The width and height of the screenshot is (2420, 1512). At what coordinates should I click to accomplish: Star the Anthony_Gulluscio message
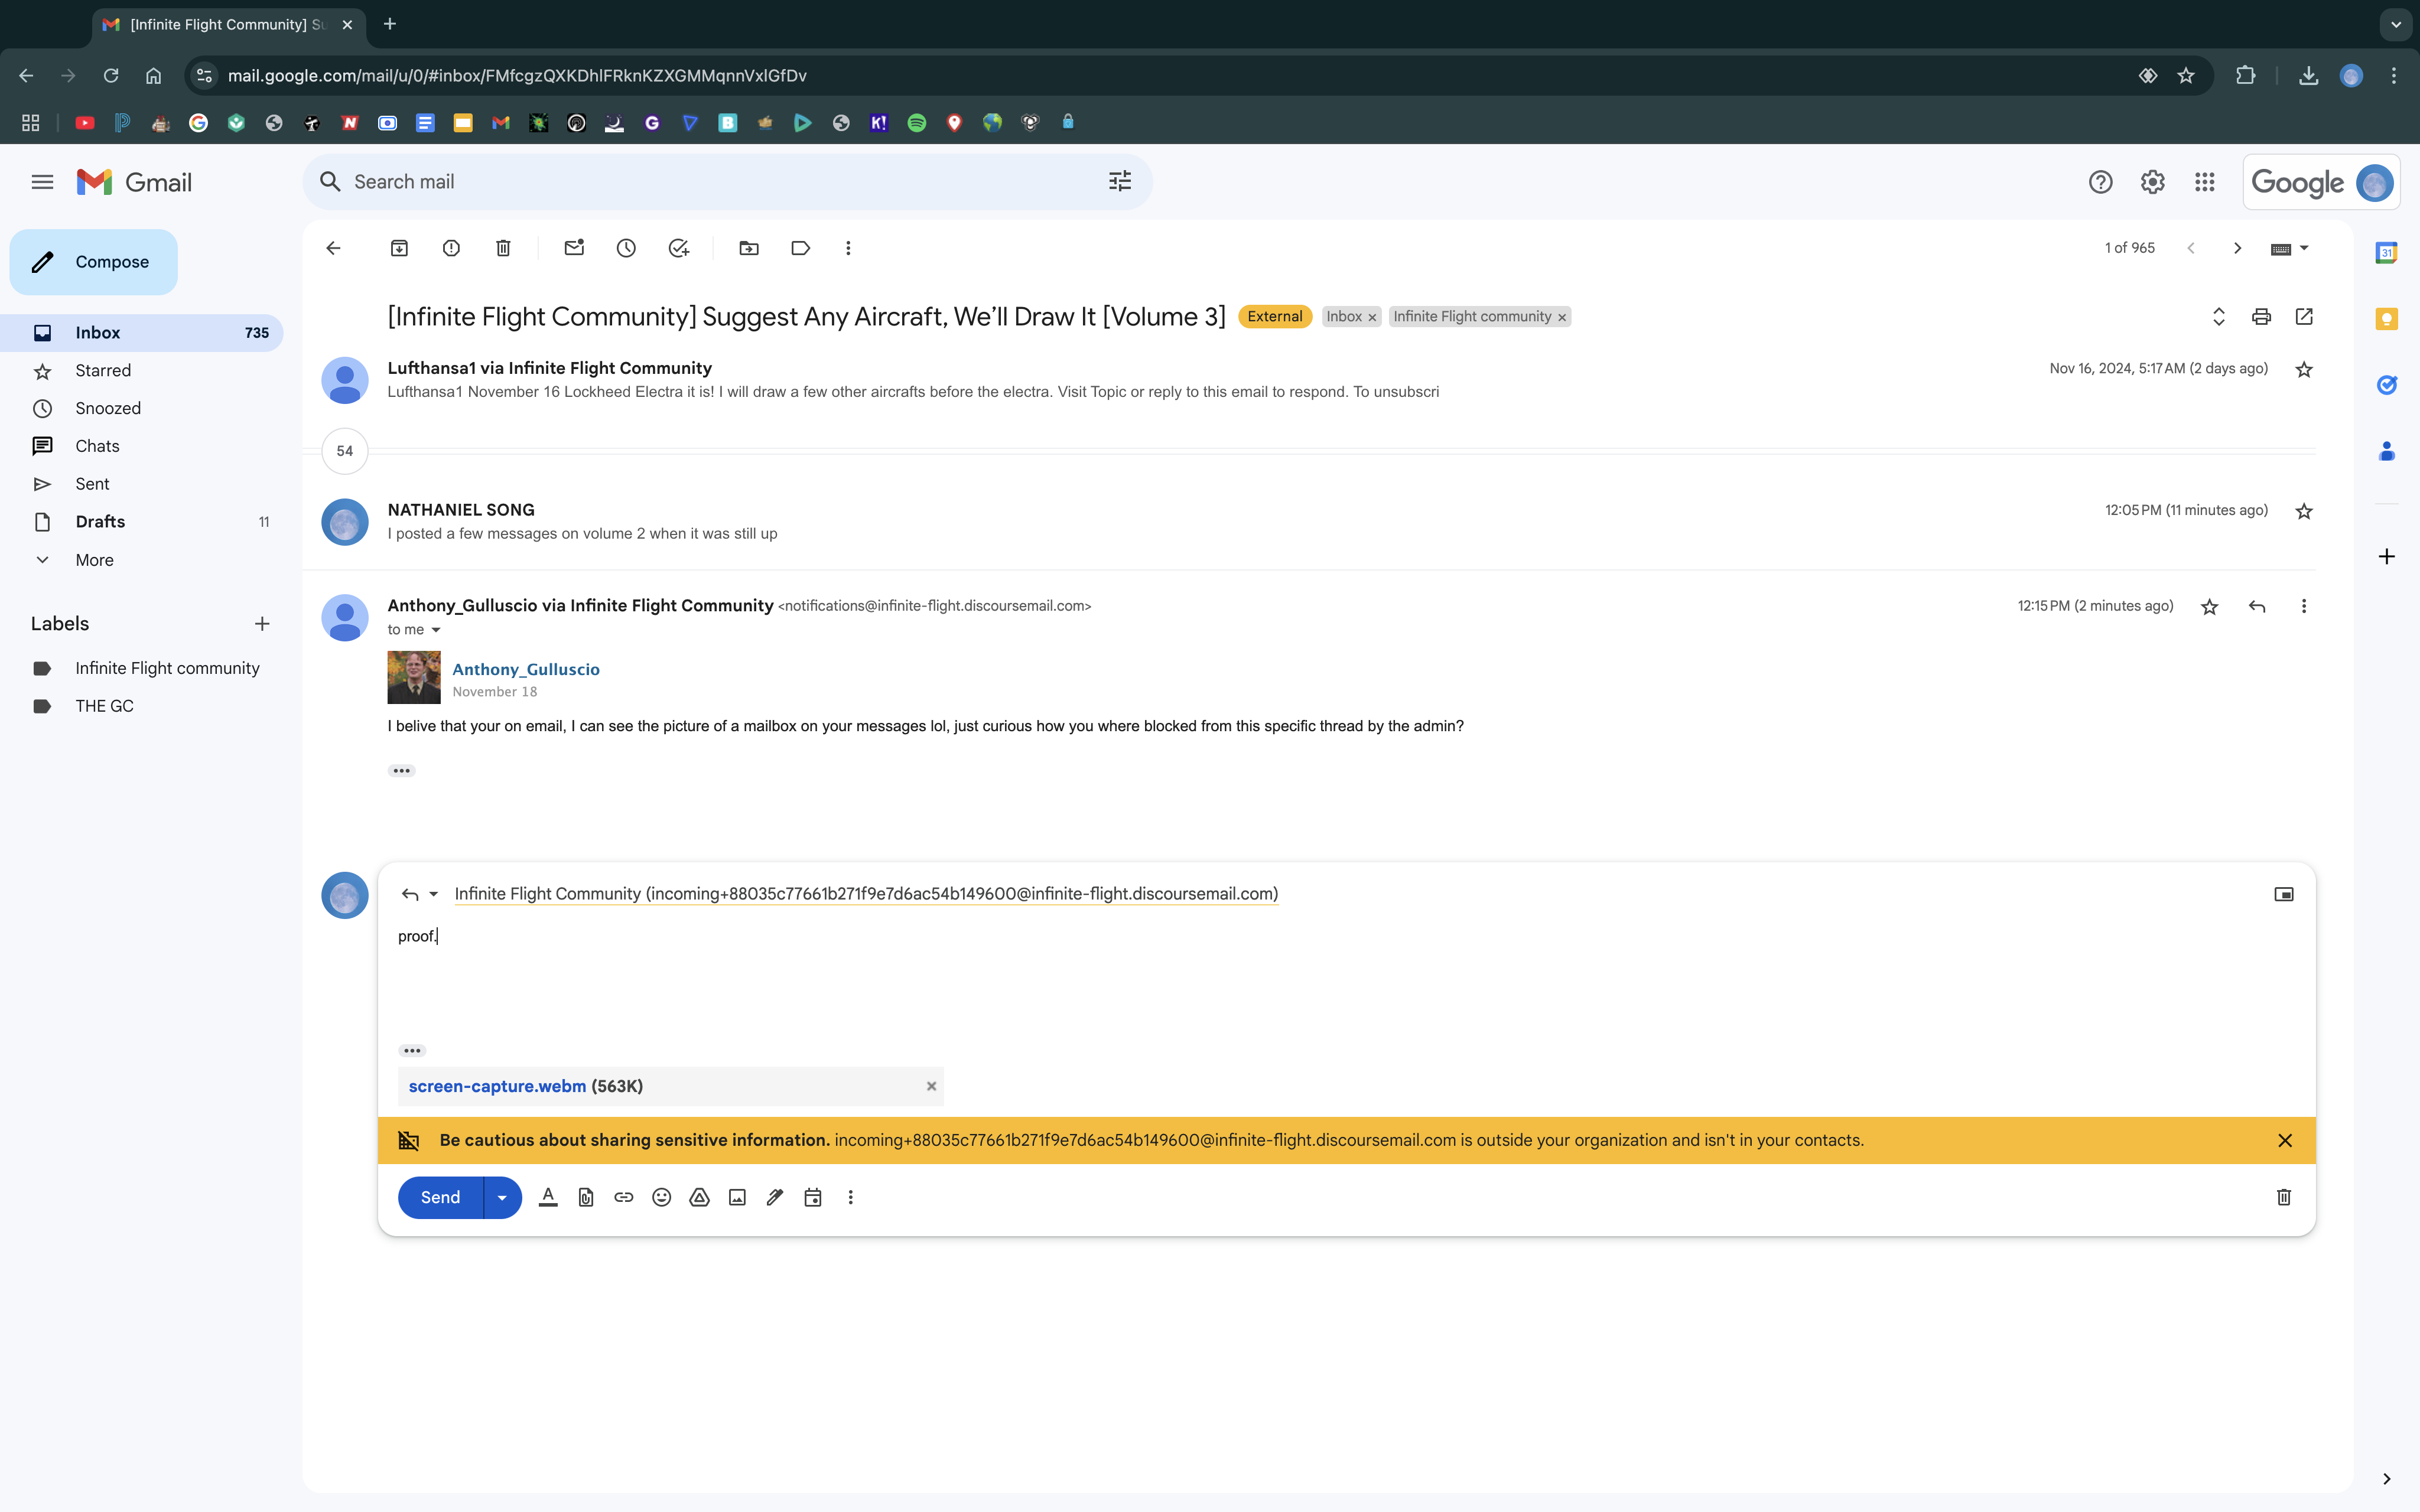pos(2209,607)
